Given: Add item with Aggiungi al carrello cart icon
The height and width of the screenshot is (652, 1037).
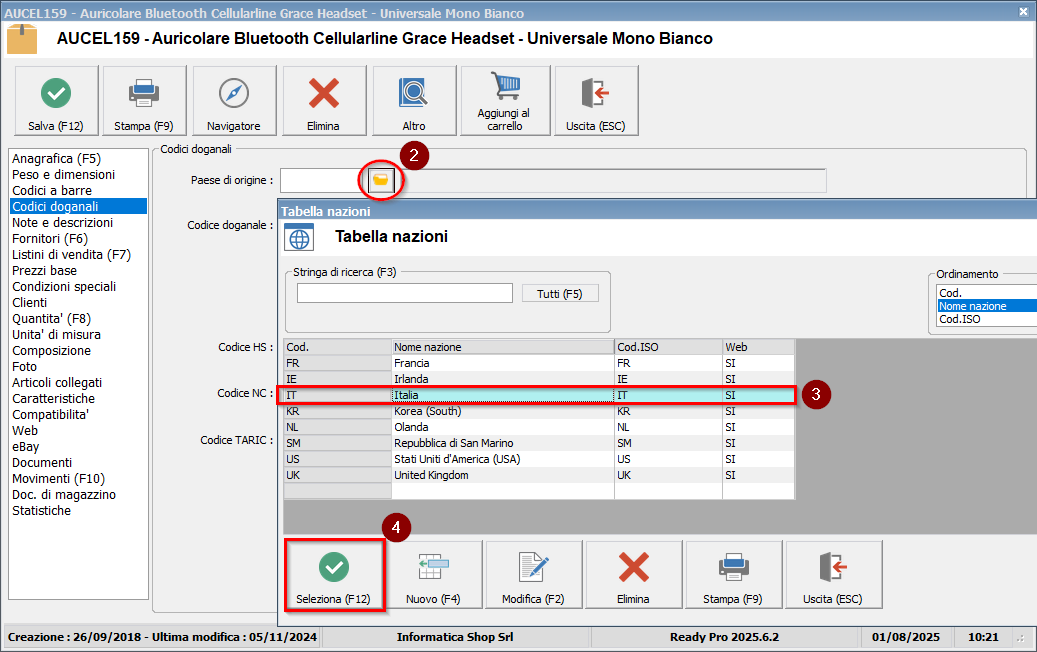Looking at the screenshot, I should pos(505,101).
